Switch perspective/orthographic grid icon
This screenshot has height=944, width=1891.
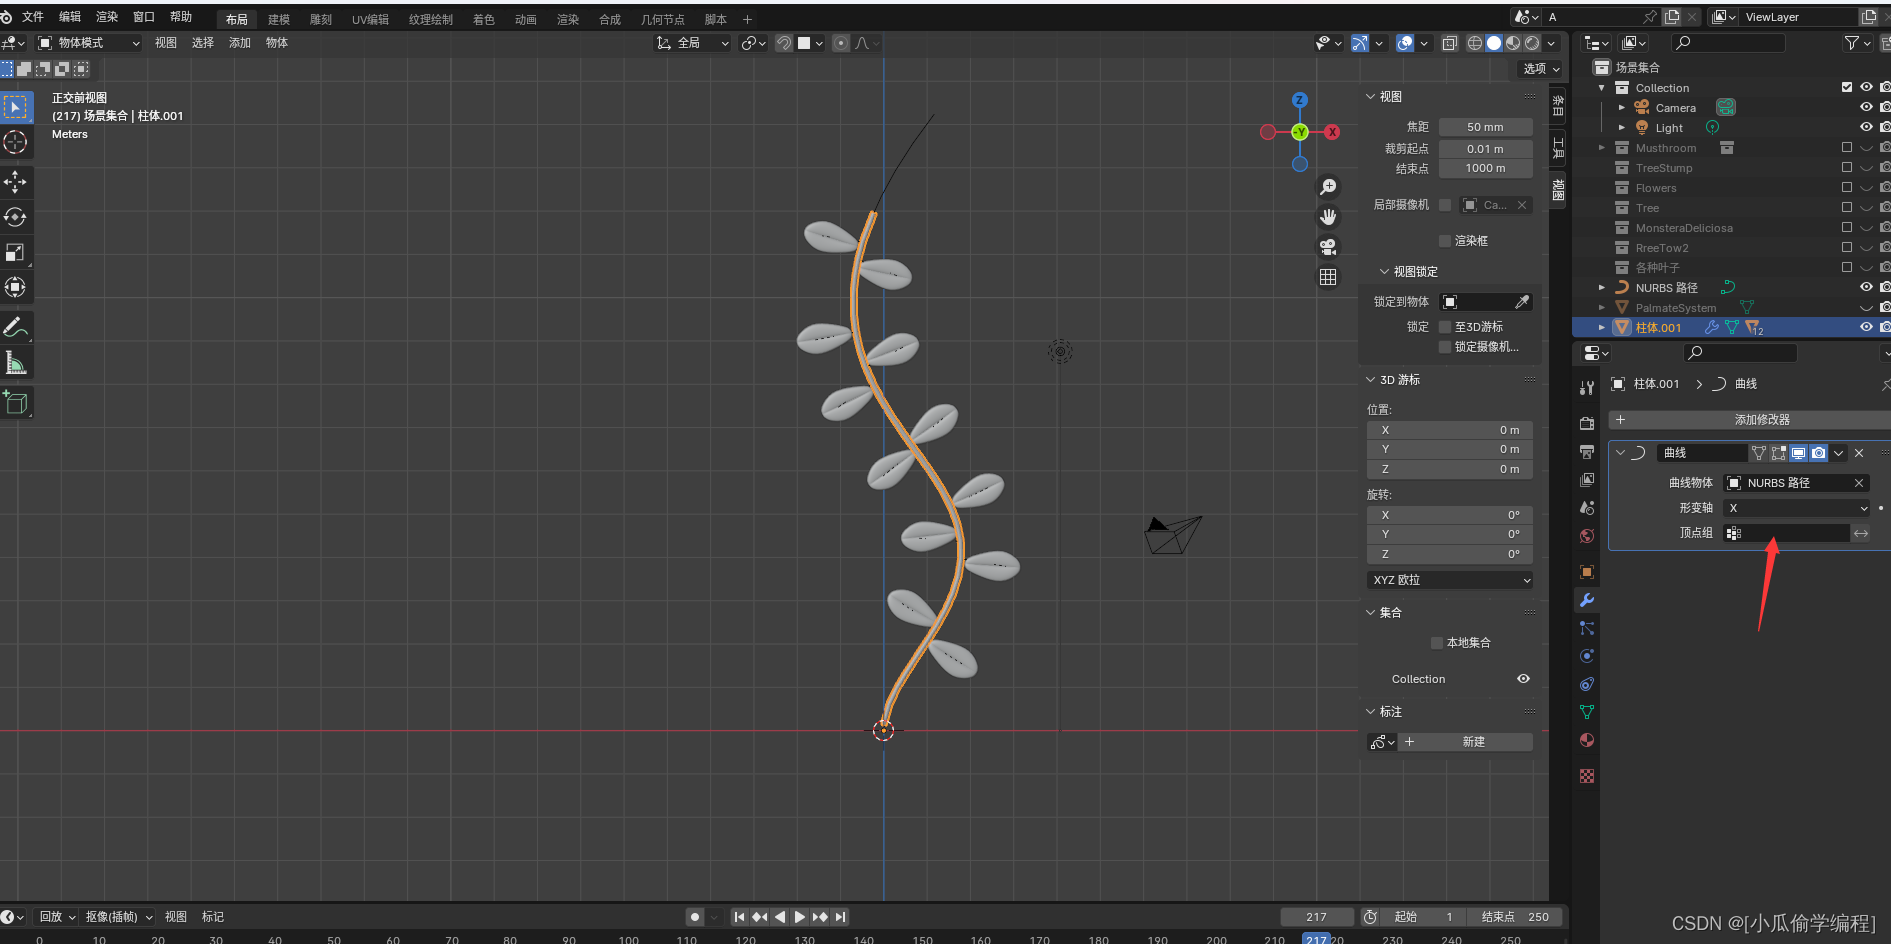(x=1328, y=277)
